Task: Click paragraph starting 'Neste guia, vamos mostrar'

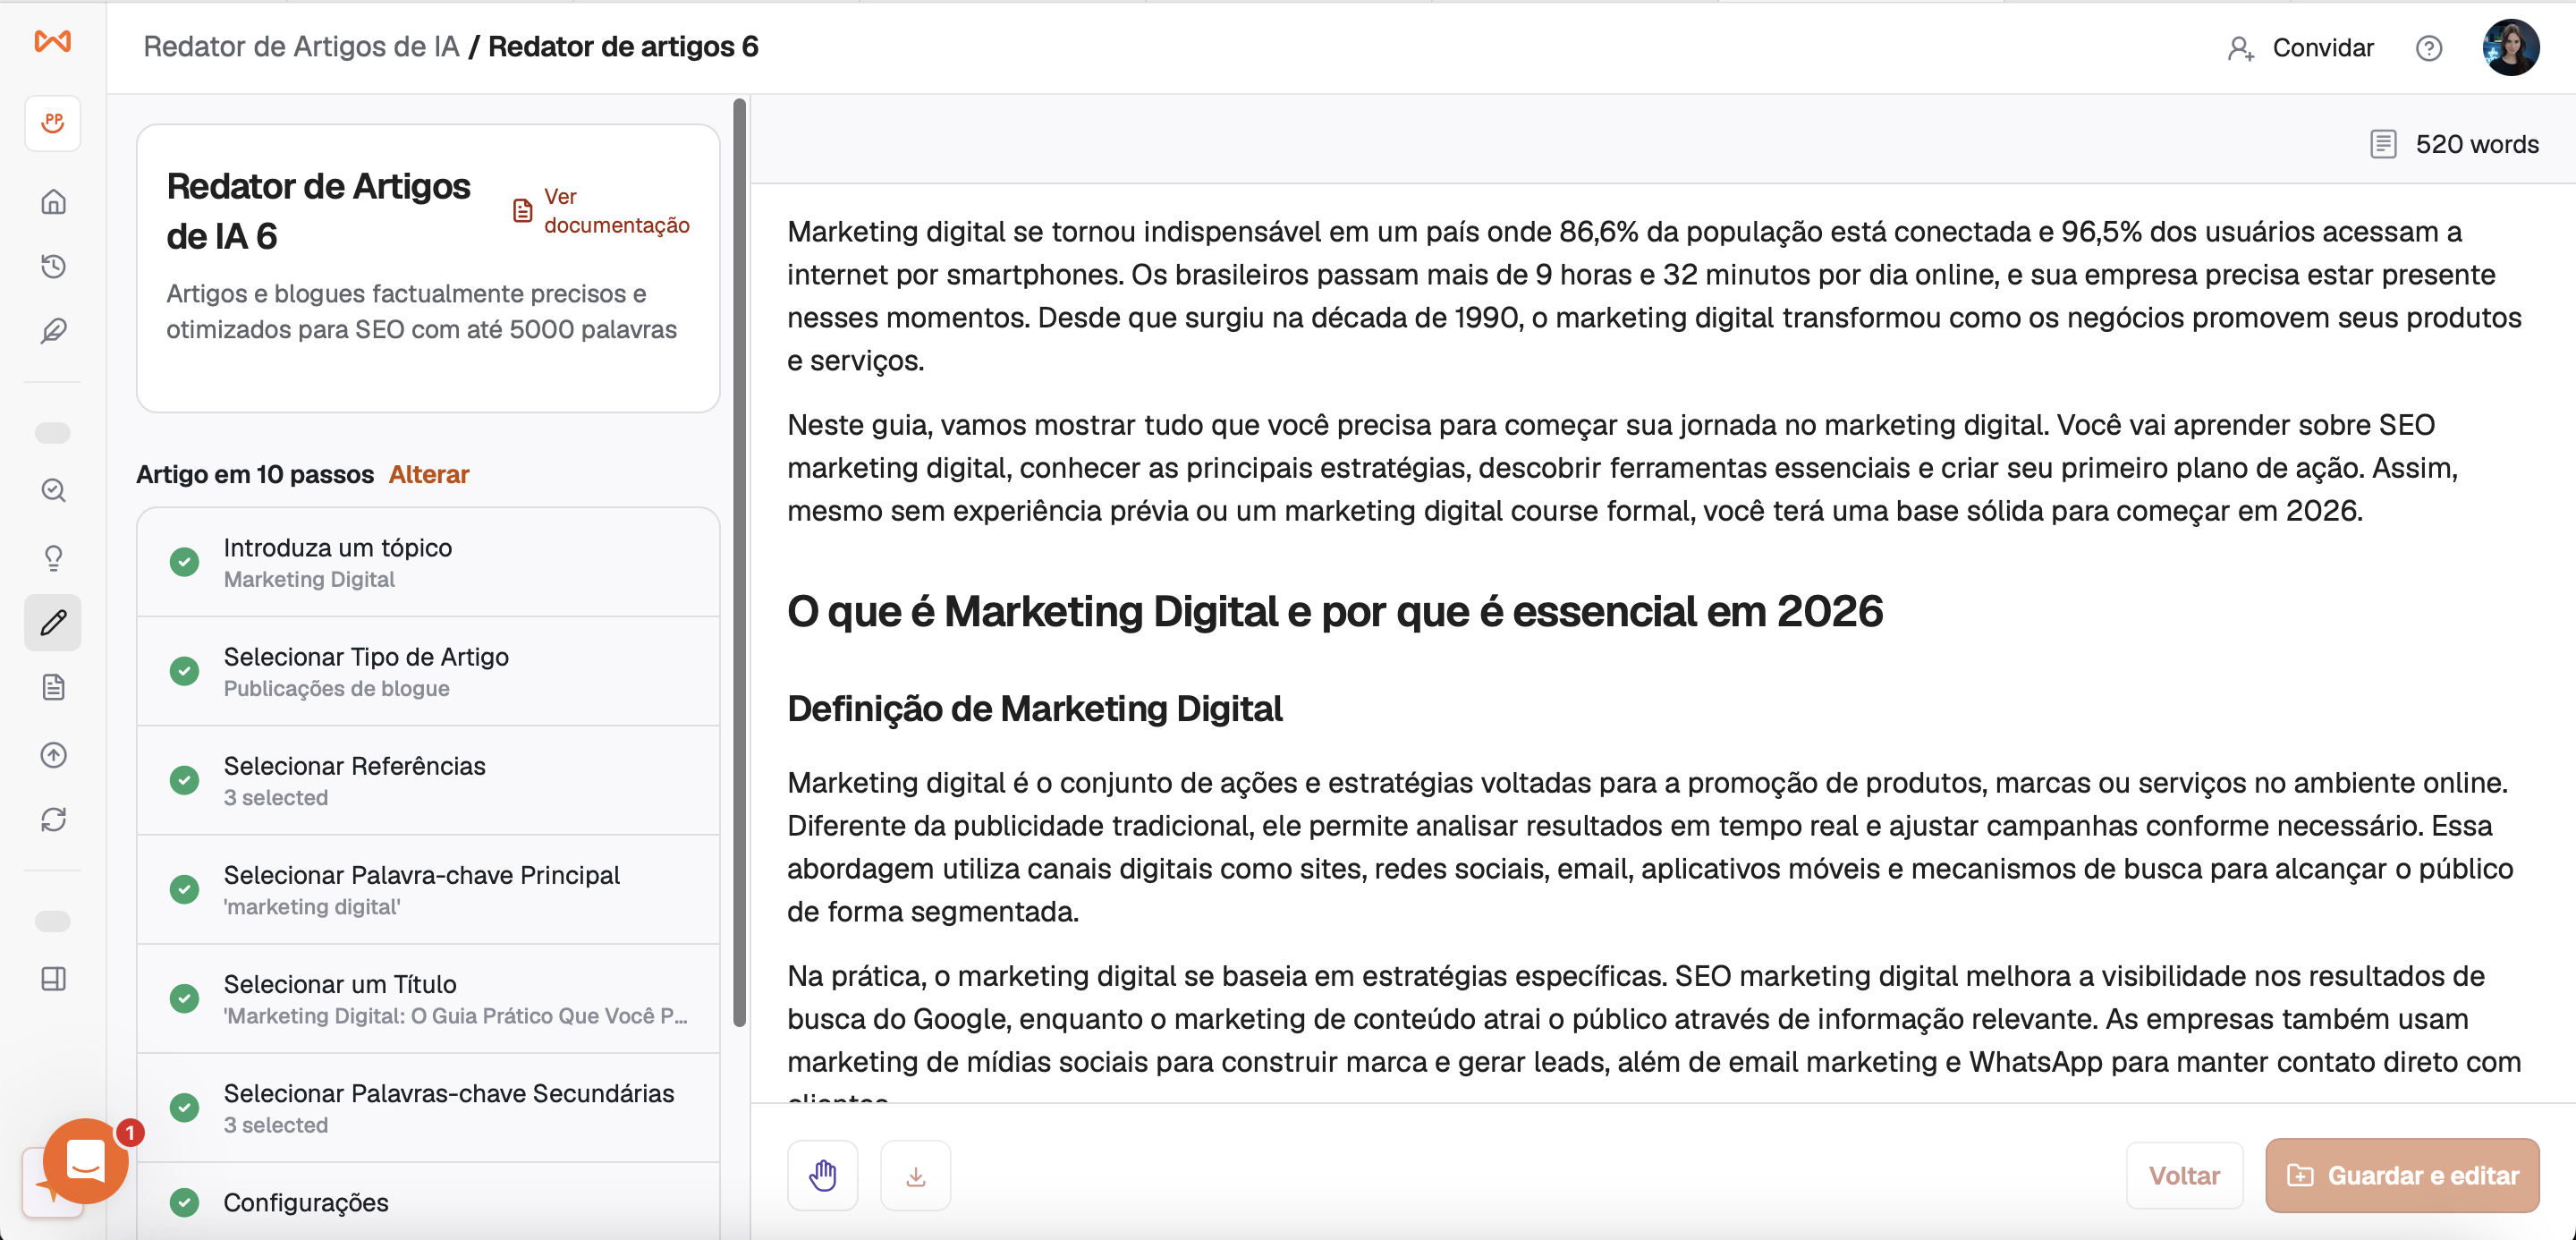Action: [1622, 468]
